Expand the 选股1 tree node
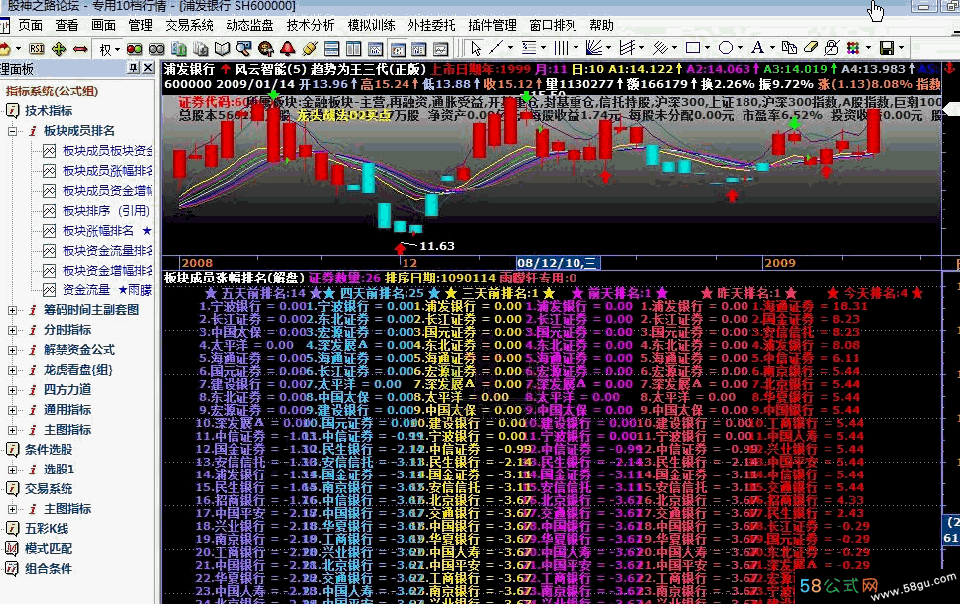This screenshot has height=604, width=960. (12, 469)
